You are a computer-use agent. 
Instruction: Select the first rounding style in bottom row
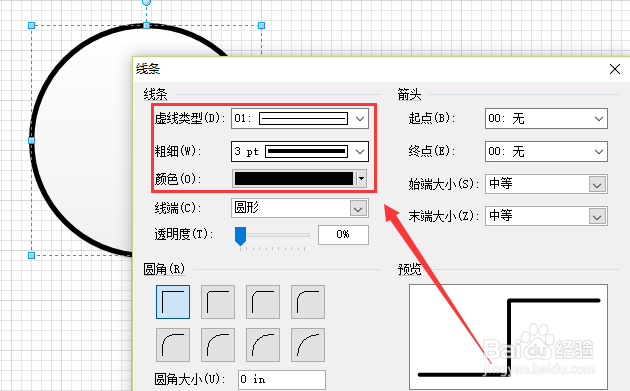pyautogui.click(x=173, y=345)
